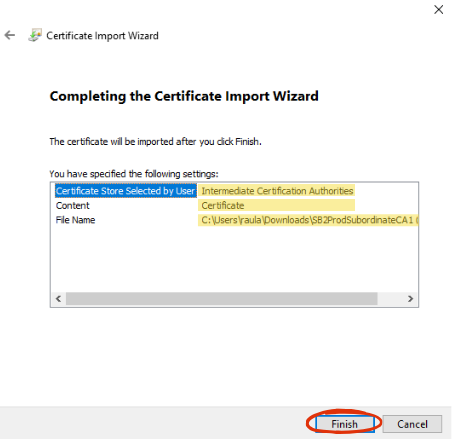452x439 pixels.
Task: Cancel the certificate import
Action: click(412, 424)
